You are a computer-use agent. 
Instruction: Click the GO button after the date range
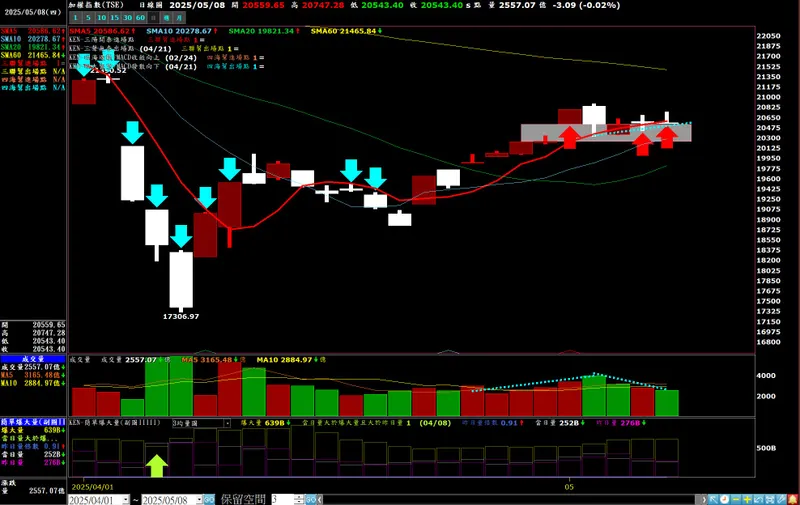(x=209, y=500)
